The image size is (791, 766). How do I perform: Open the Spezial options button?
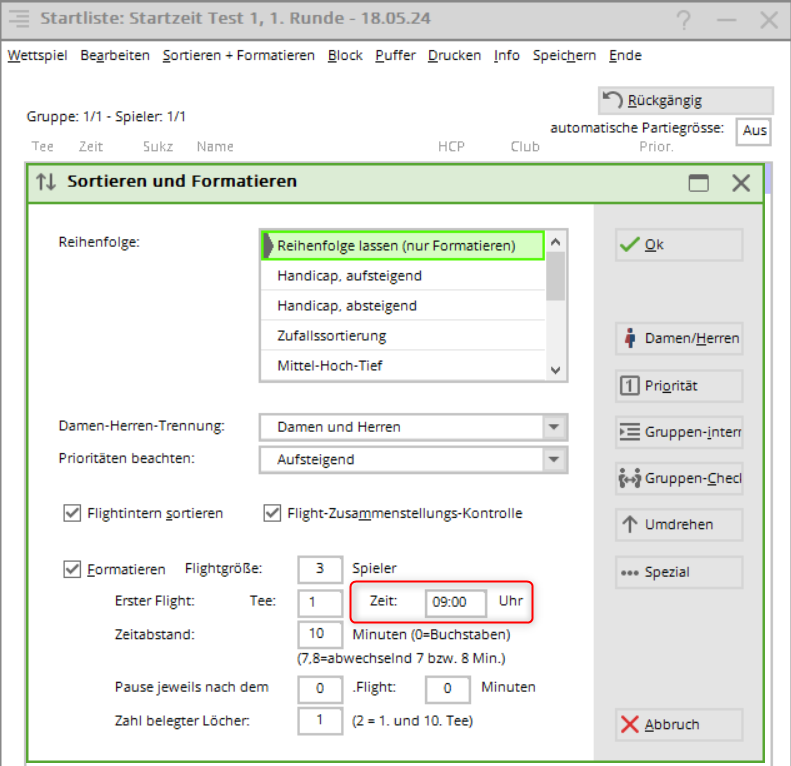(679, 572)
